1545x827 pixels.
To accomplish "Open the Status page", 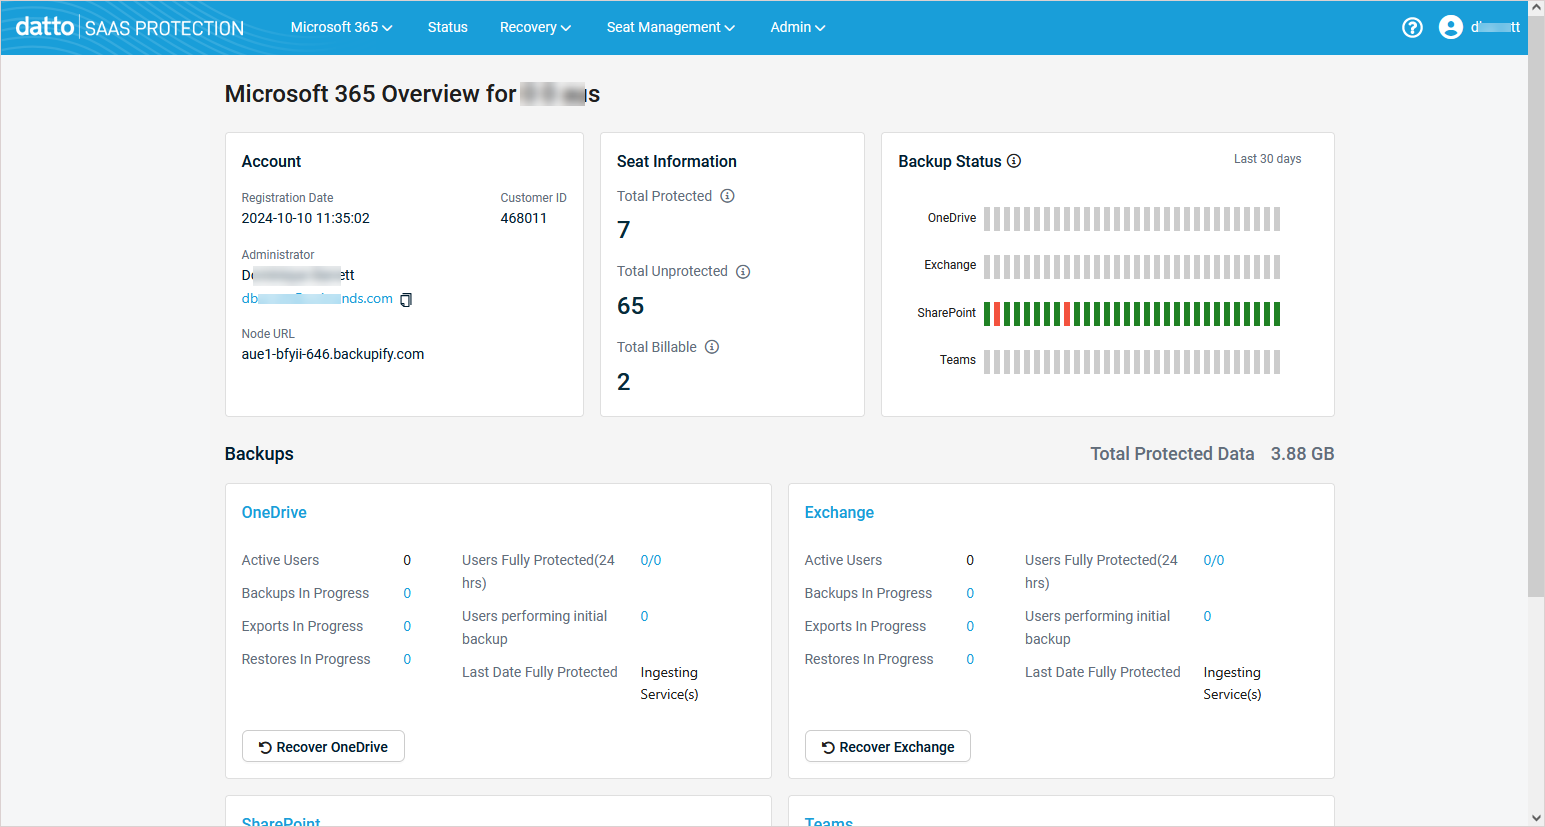I will pos(447,28).
